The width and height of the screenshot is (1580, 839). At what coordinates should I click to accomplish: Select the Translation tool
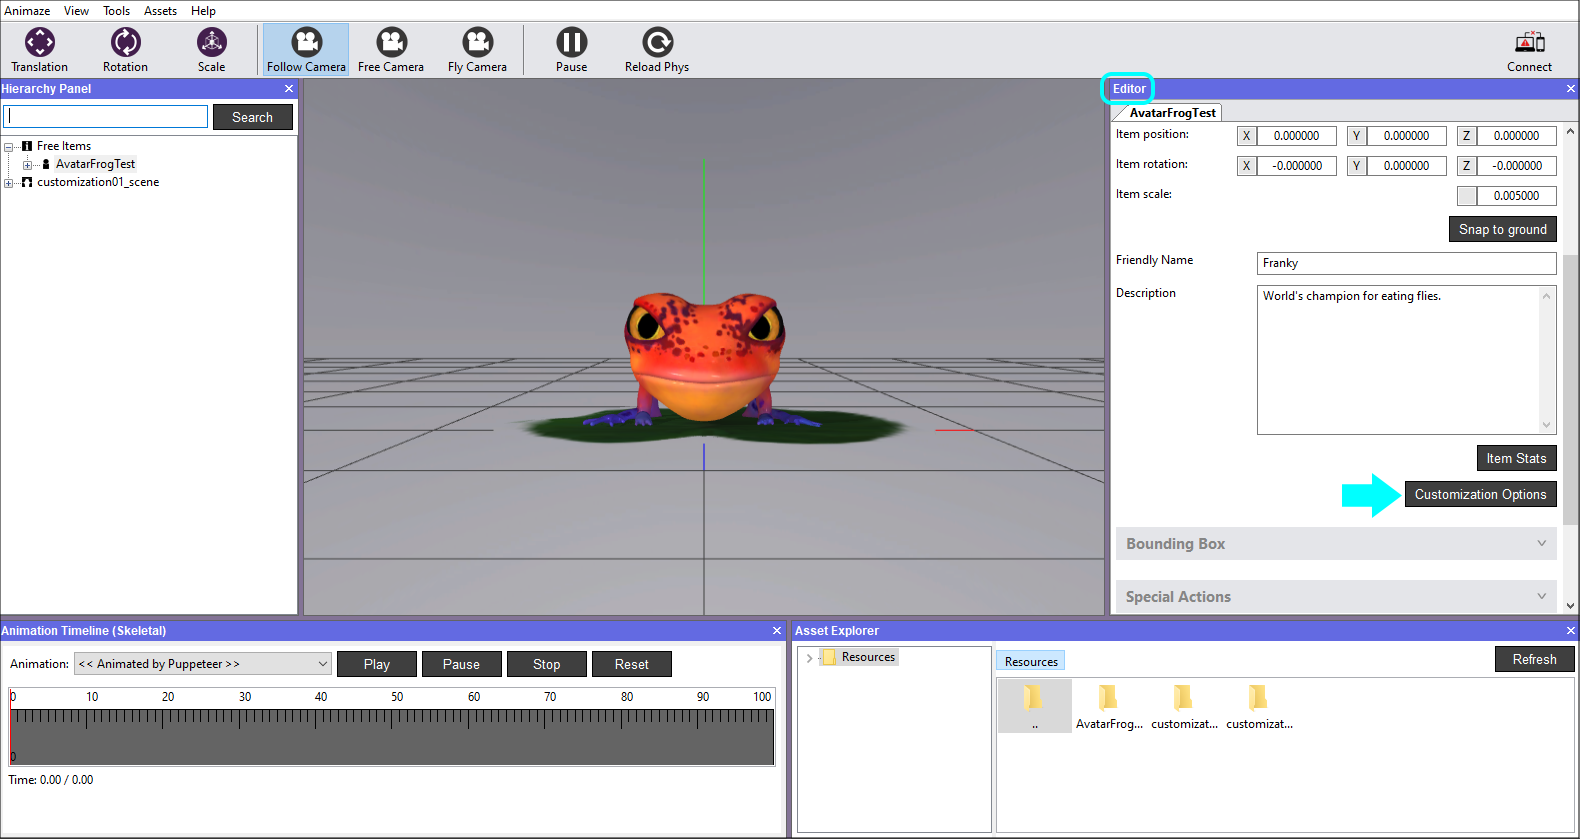click(x=40, y=50)
